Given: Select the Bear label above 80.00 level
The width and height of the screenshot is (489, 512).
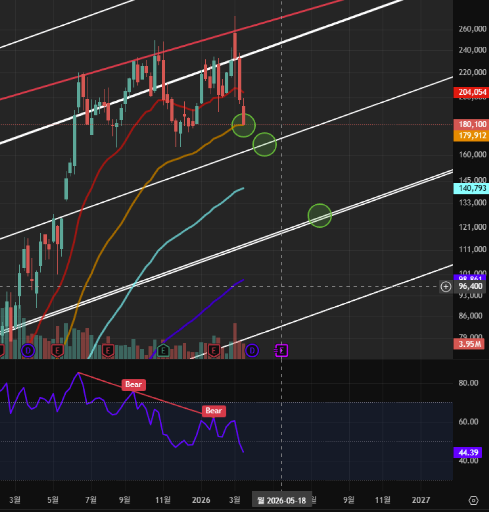Looking at the screenshot, I should pyautogui.click(x=133, y=385).
